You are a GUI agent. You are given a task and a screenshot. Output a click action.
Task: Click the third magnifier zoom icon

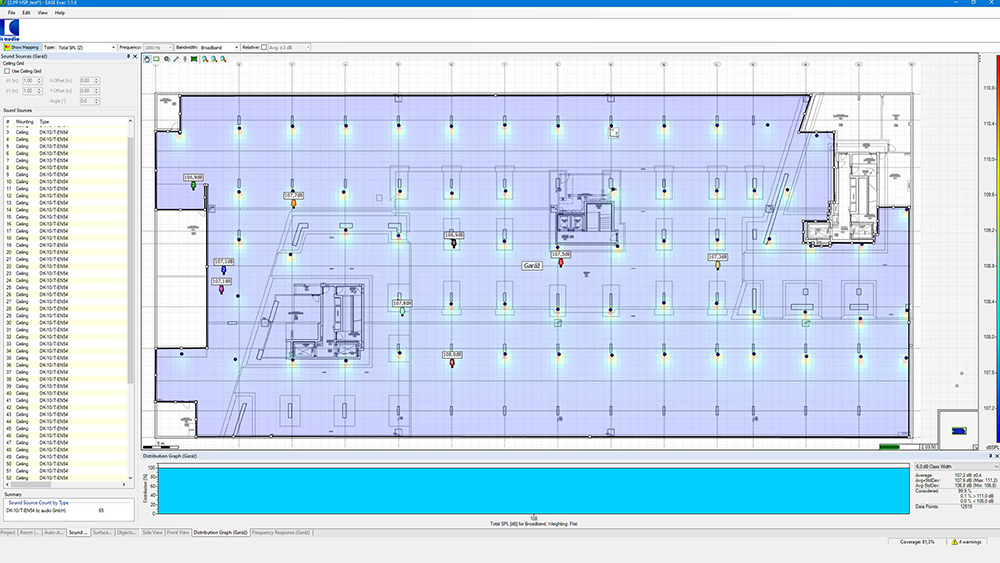[223, 59]
